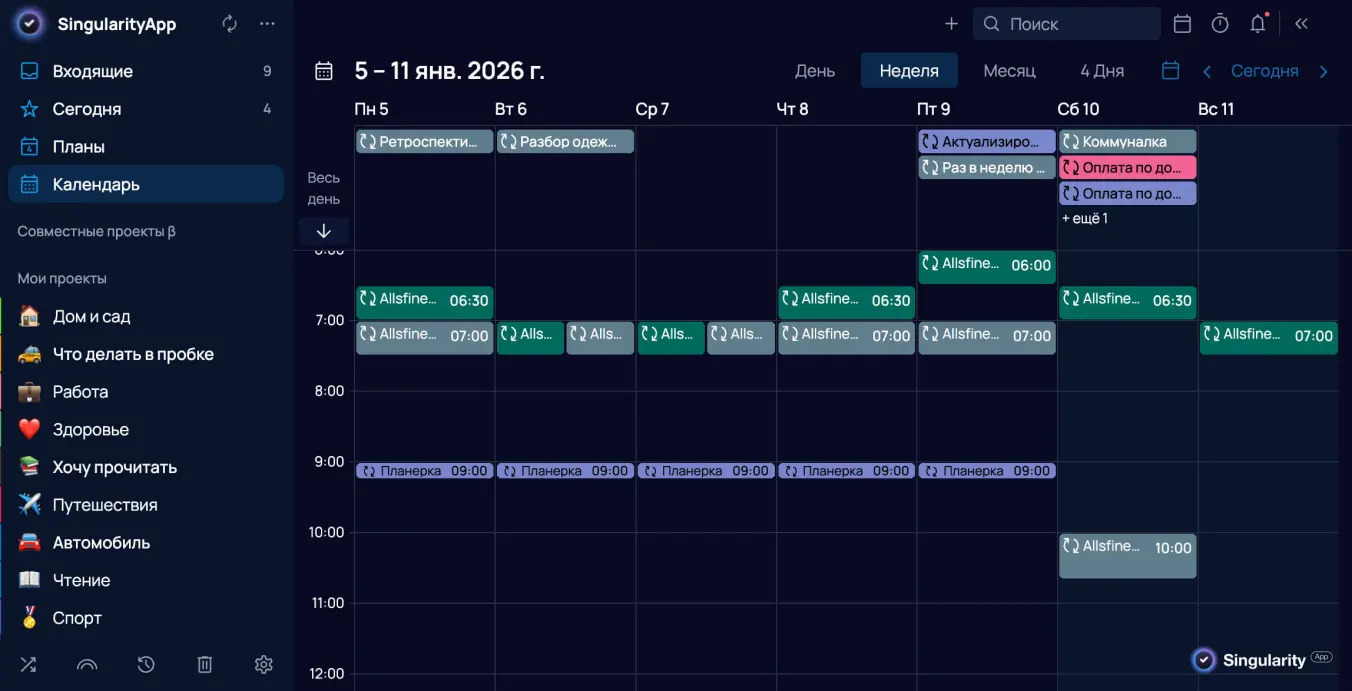Open trash using the bin icon at bottom
1352x691 pixels.
pos(204,664)
